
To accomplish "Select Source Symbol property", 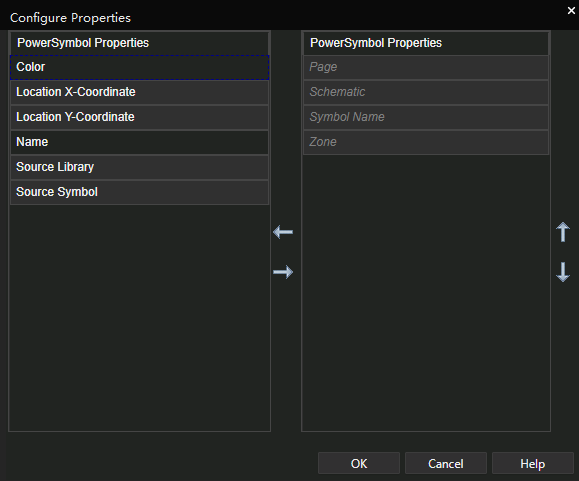I will pyautogui.click(x=140, y=192).
